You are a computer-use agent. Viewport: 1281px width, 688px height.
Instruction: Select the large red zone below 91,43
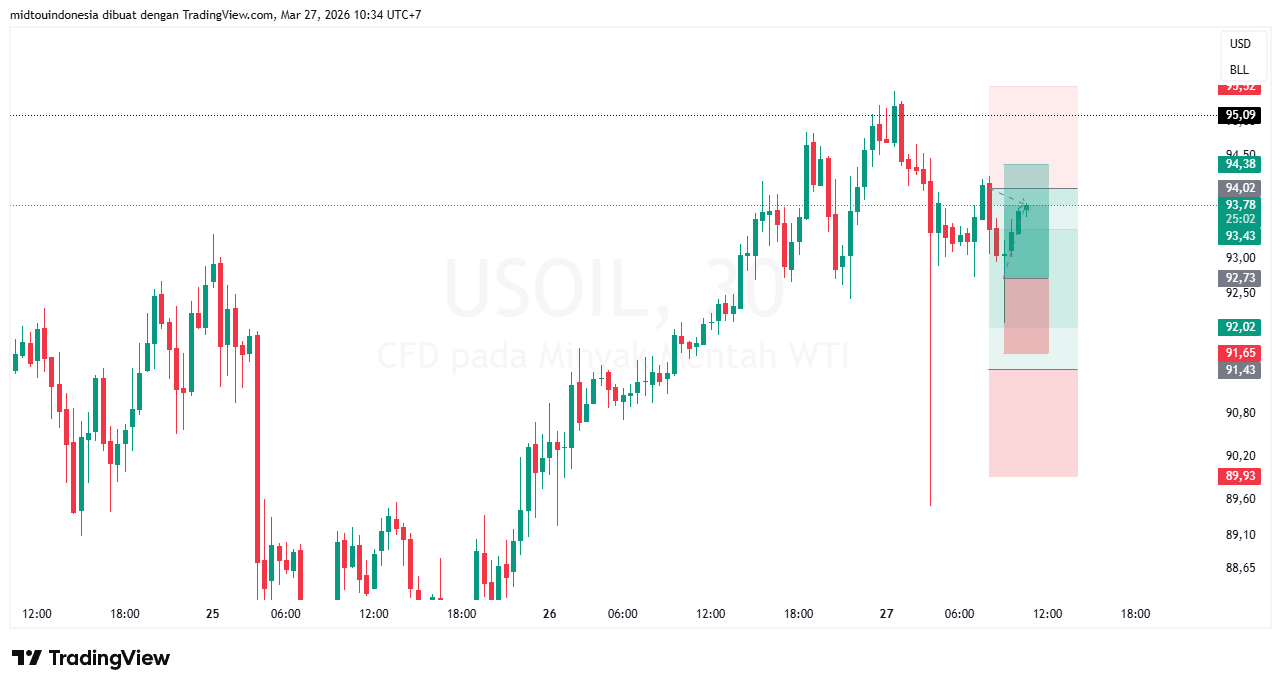pyautogui.click(x=1033, y=423)
